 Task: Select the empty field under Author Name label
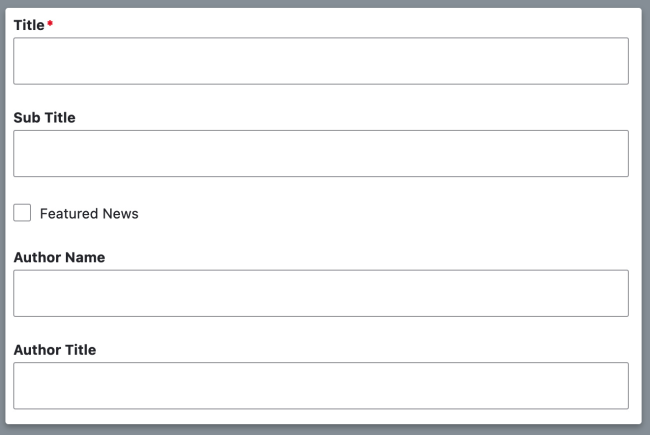[x=320, y=293]
